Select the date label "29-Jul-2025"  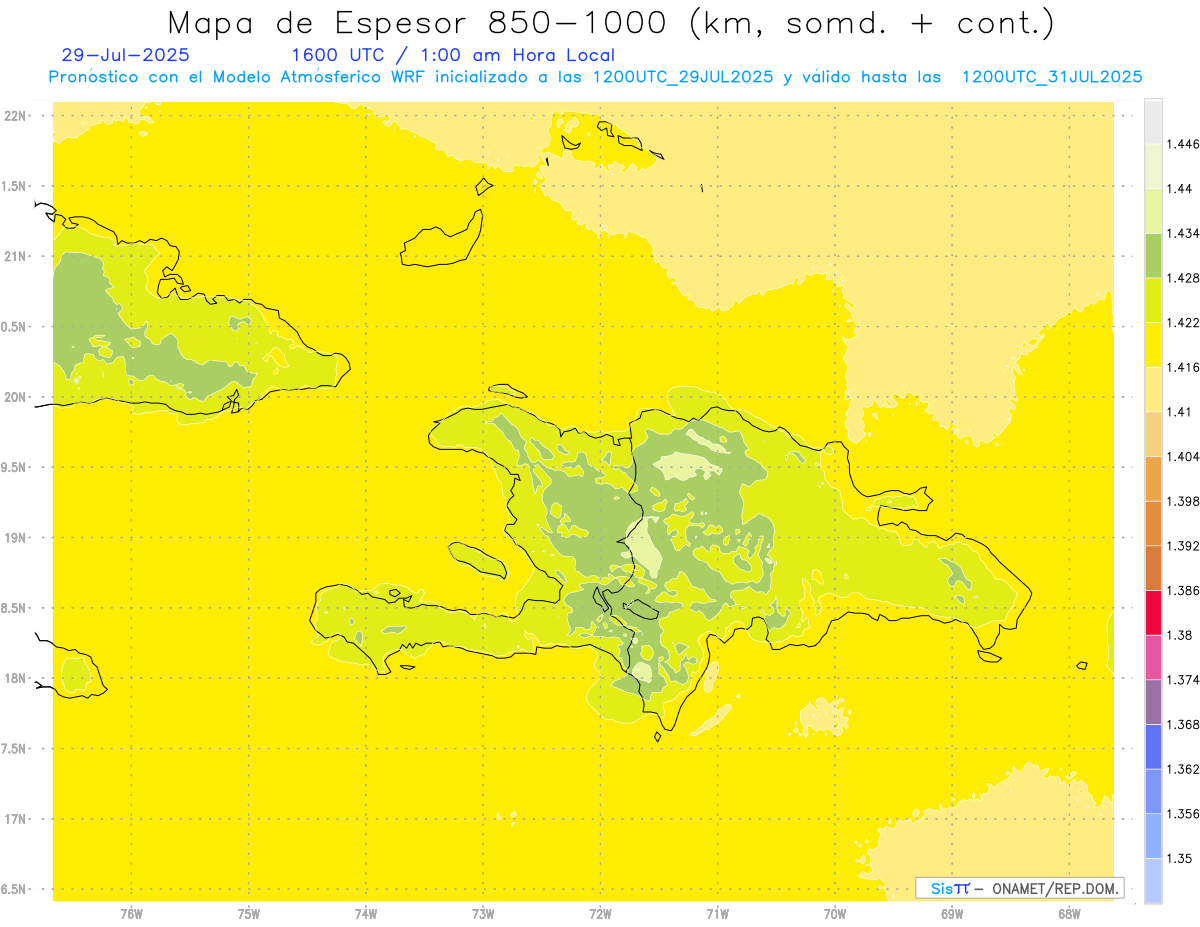pos(125,55)
